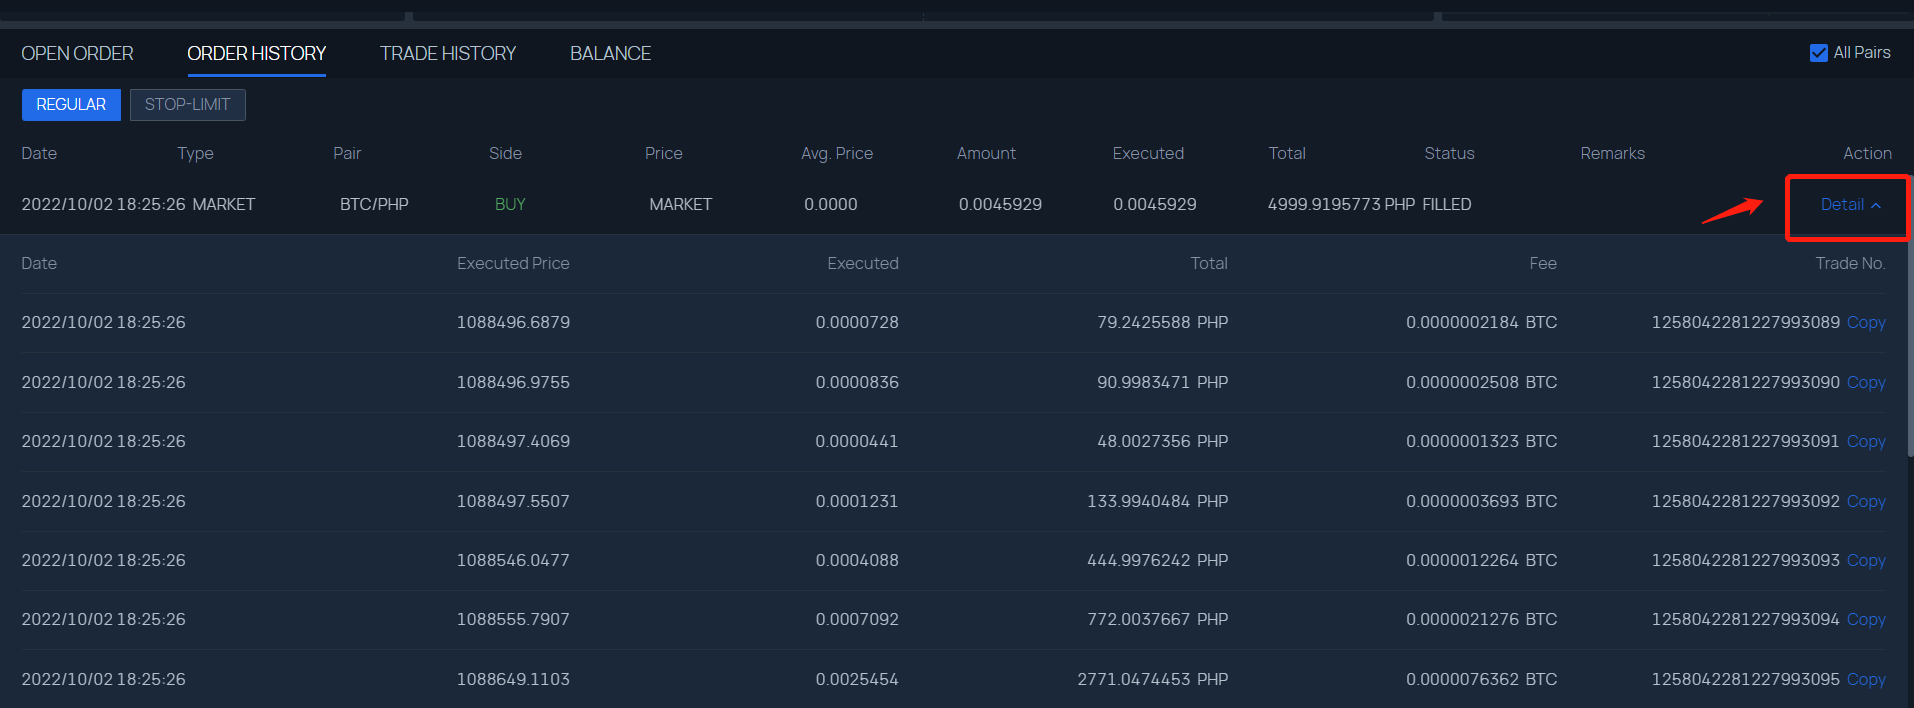This screenshot has height=708, width=1914.
Task: Click trade number 1258042281227993092
Action: (1745, 501)
